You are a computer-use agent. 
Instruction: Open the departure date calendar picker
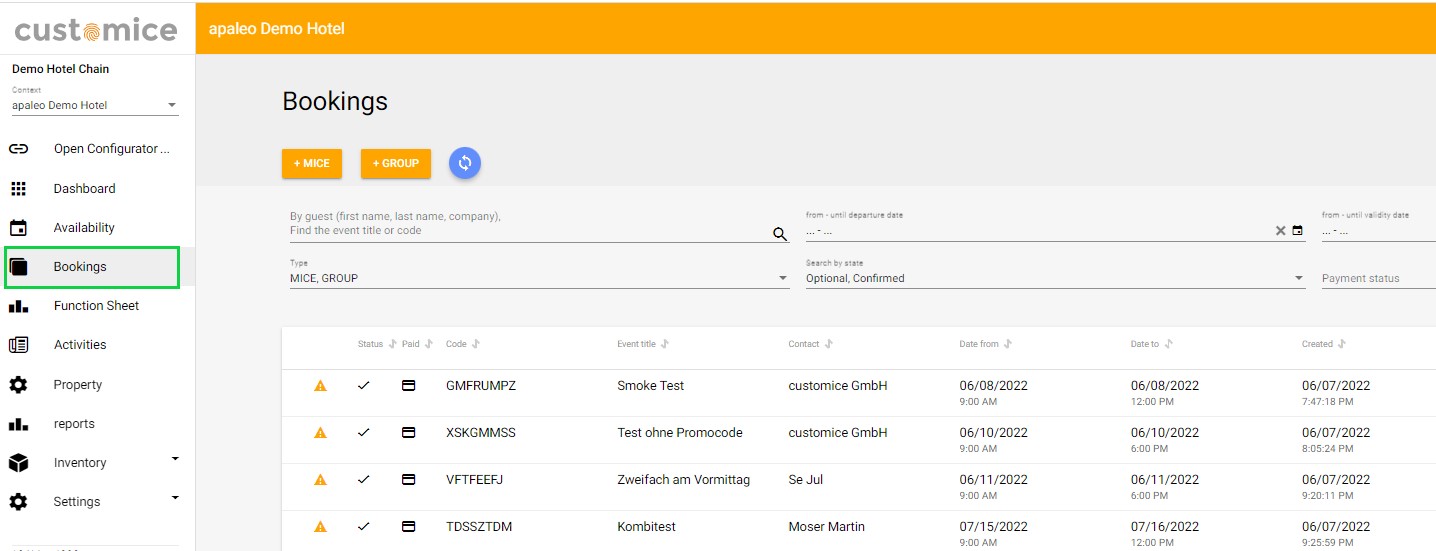[x=1298, y=231]
